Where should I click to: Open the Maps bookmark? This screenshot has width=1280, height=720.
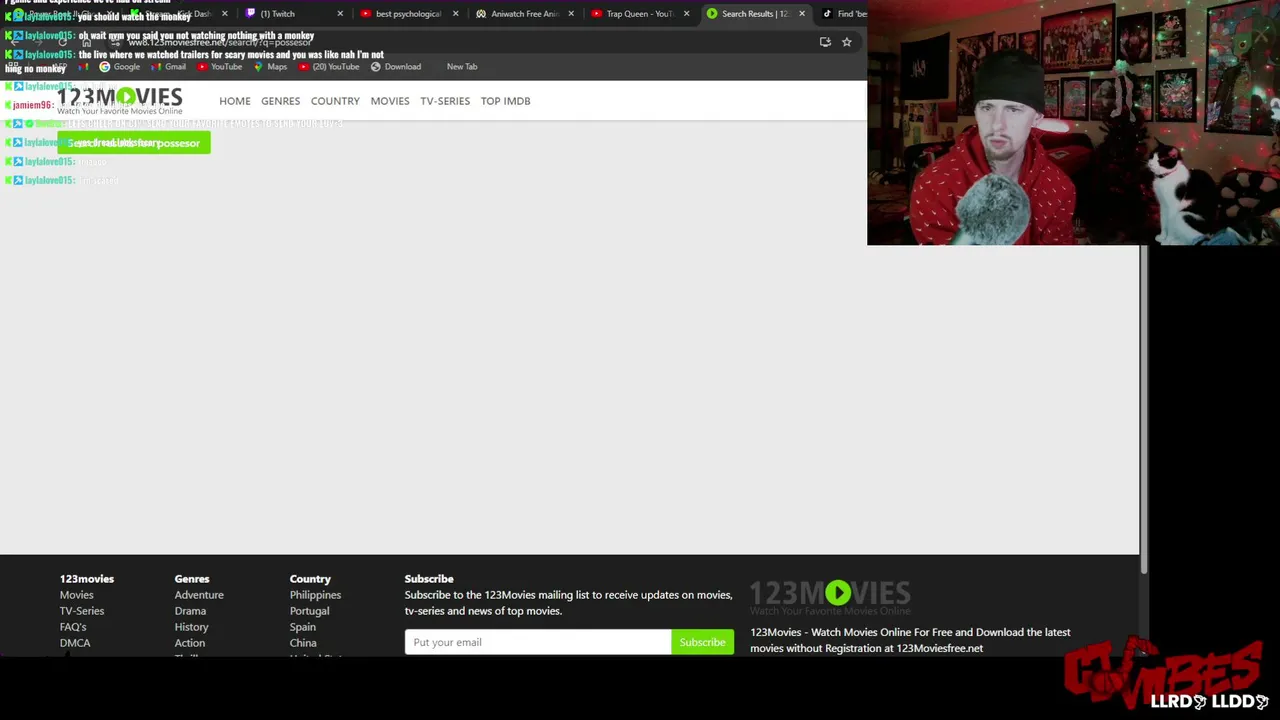pyautogui.click(x=270, y=67)
